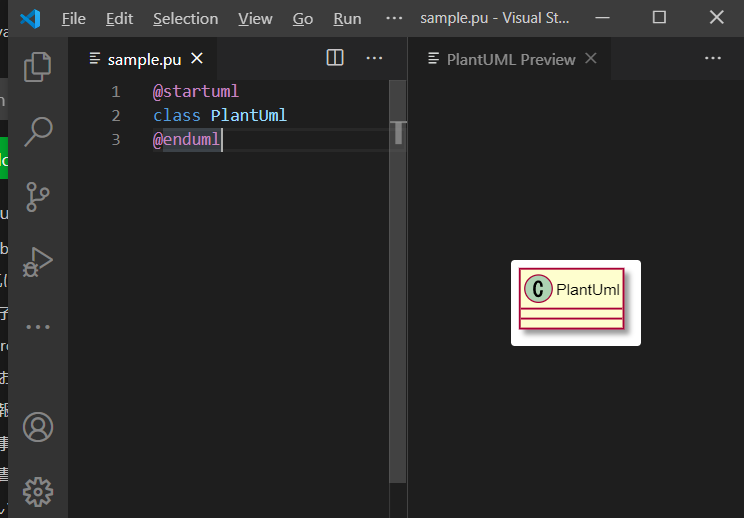Open More Actions for PlantUML Preview group
Screen dimensions: 744x518
coord(713,58)
